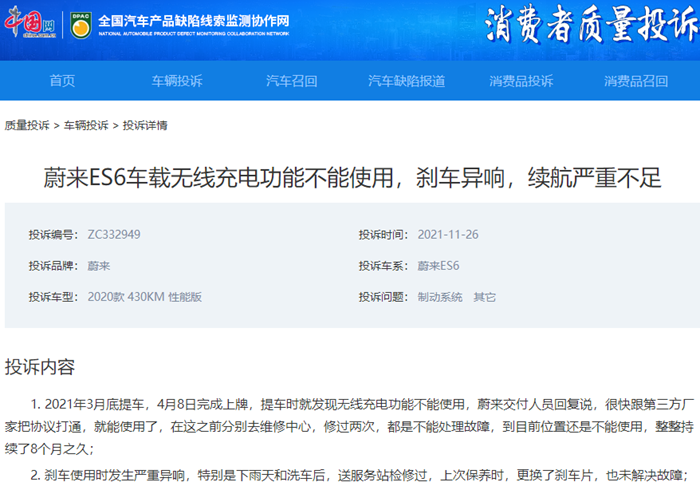Screen dimensions: 700x486
Task: Click the 制动系统 complaint issue tag
Action: [x=440, y=297]
